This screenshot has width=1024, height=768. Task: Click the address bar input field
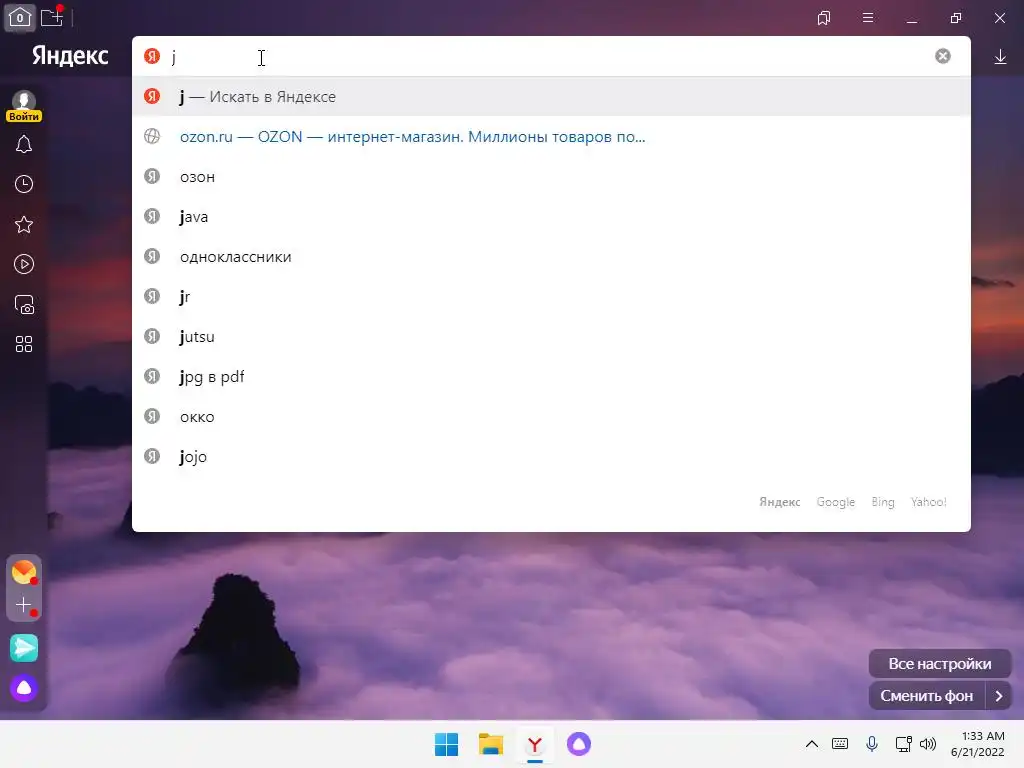pyautogui.click(x=549, y=57)
